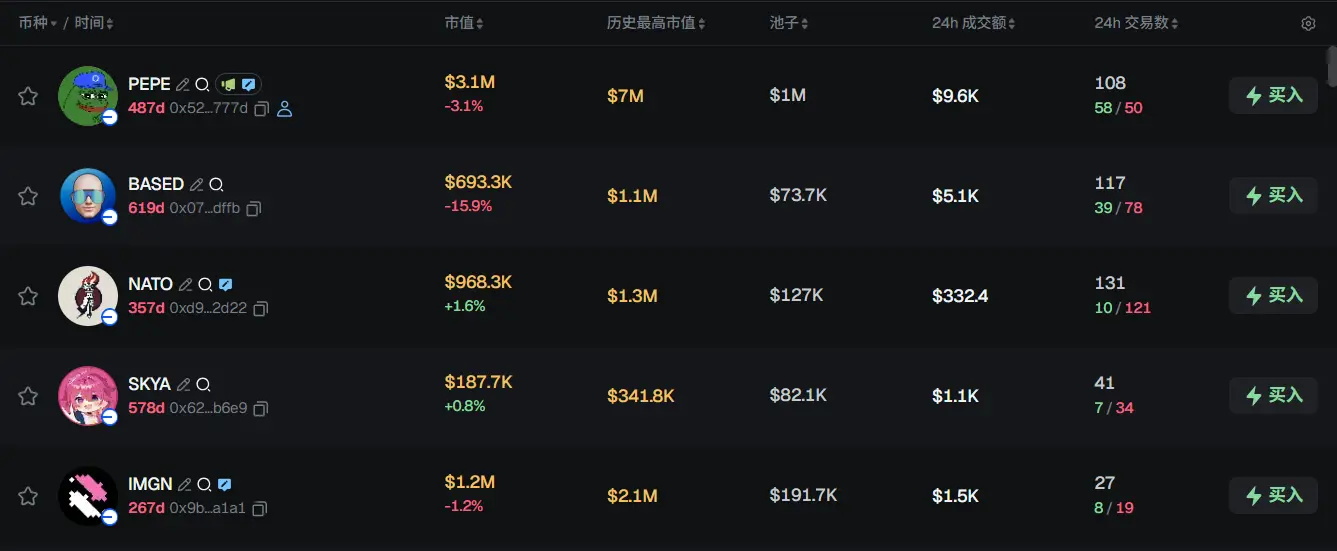
Task: Open the blue note badge beside IMGN
Action: click(225, 484)
